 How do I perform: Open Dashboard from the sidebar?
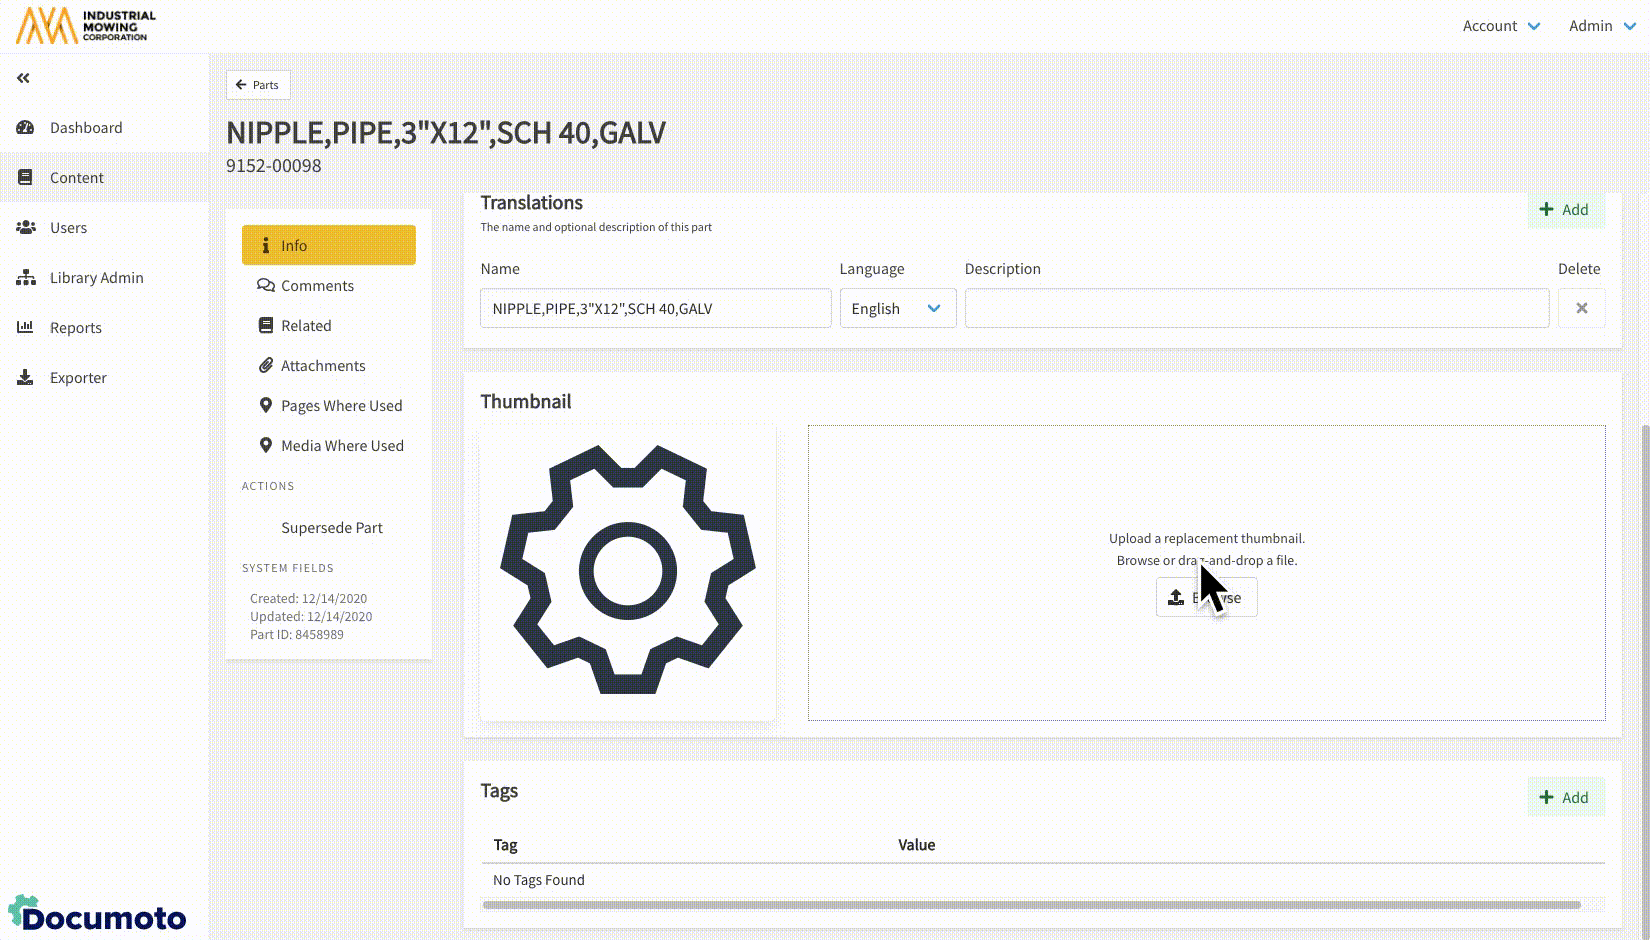tap(86, 128)
